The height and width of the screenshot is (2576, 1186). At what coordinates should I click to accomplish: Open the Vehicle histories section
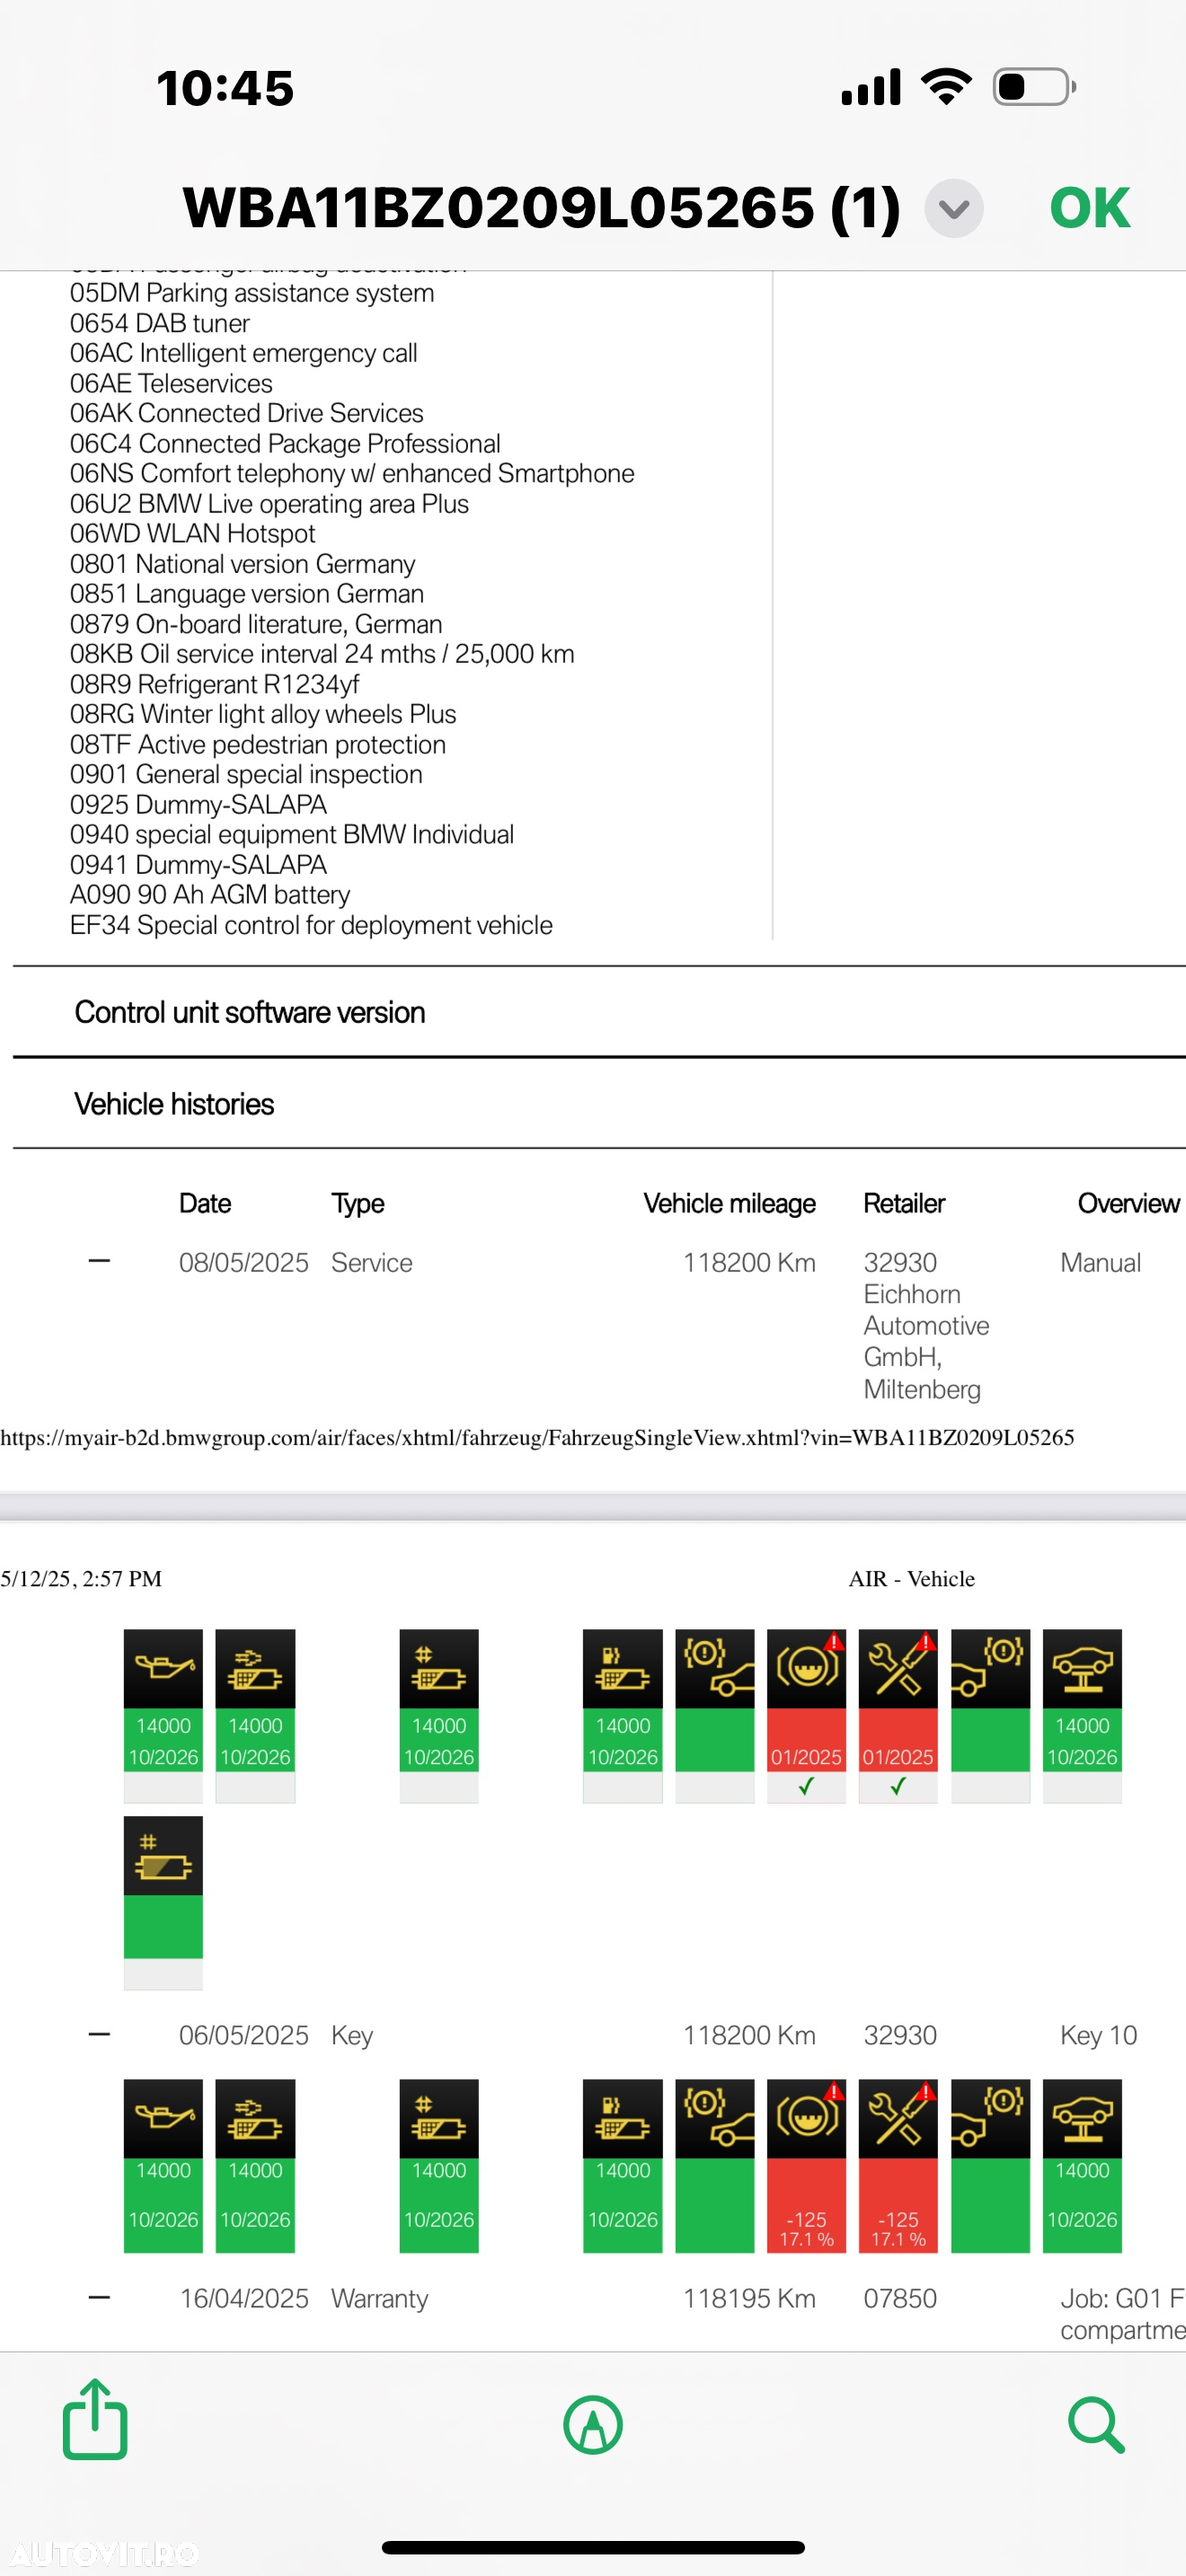(x=174, y=1104)
